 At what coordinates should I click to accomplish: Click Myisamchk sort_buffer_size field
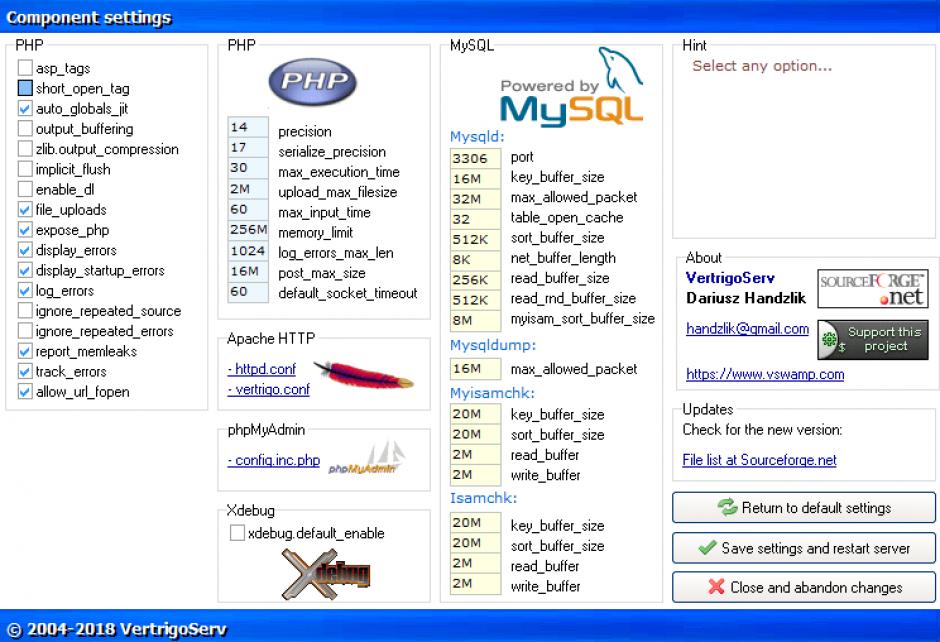[475, 434]
